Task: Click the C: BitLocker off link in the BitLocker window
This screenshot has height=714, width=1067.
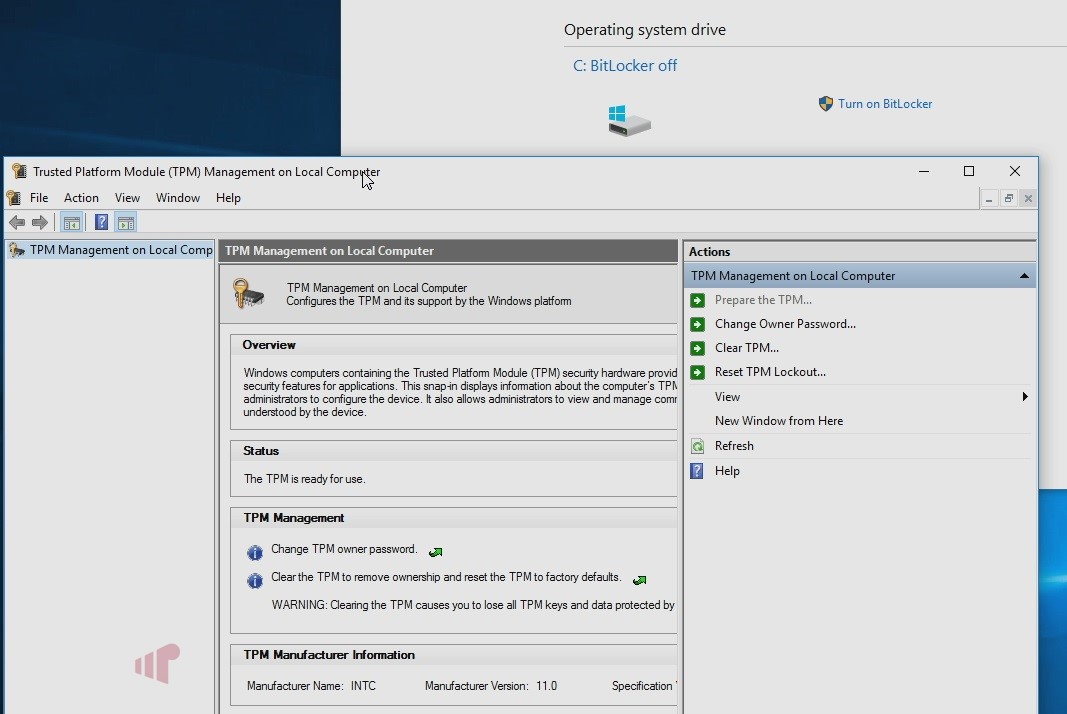Action: 625,66
